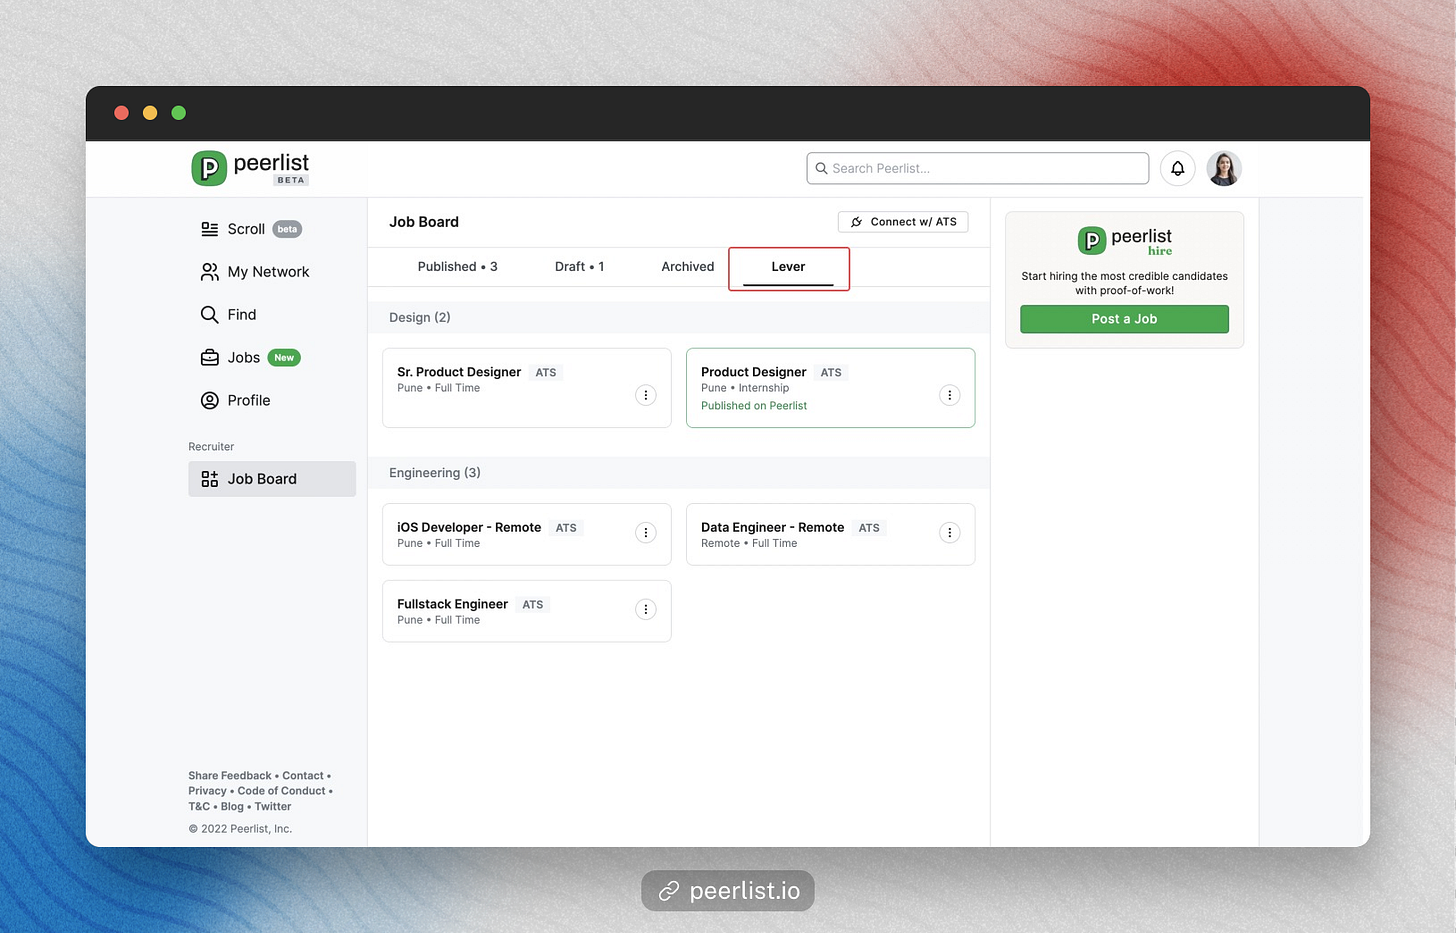Viewport: 1456px width, 933px height.
Task: Open the Code of Conduct link
Action: pyautogui.click(x=281, y=791)
